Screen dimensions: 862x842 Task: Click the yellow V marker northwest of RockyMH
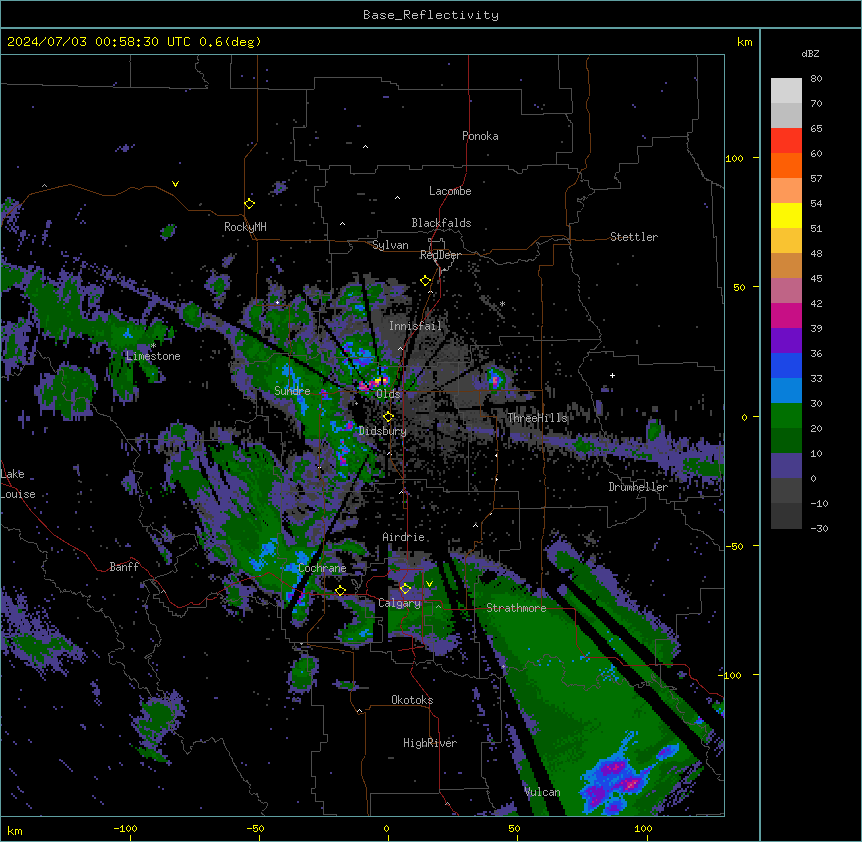(175, 184)
